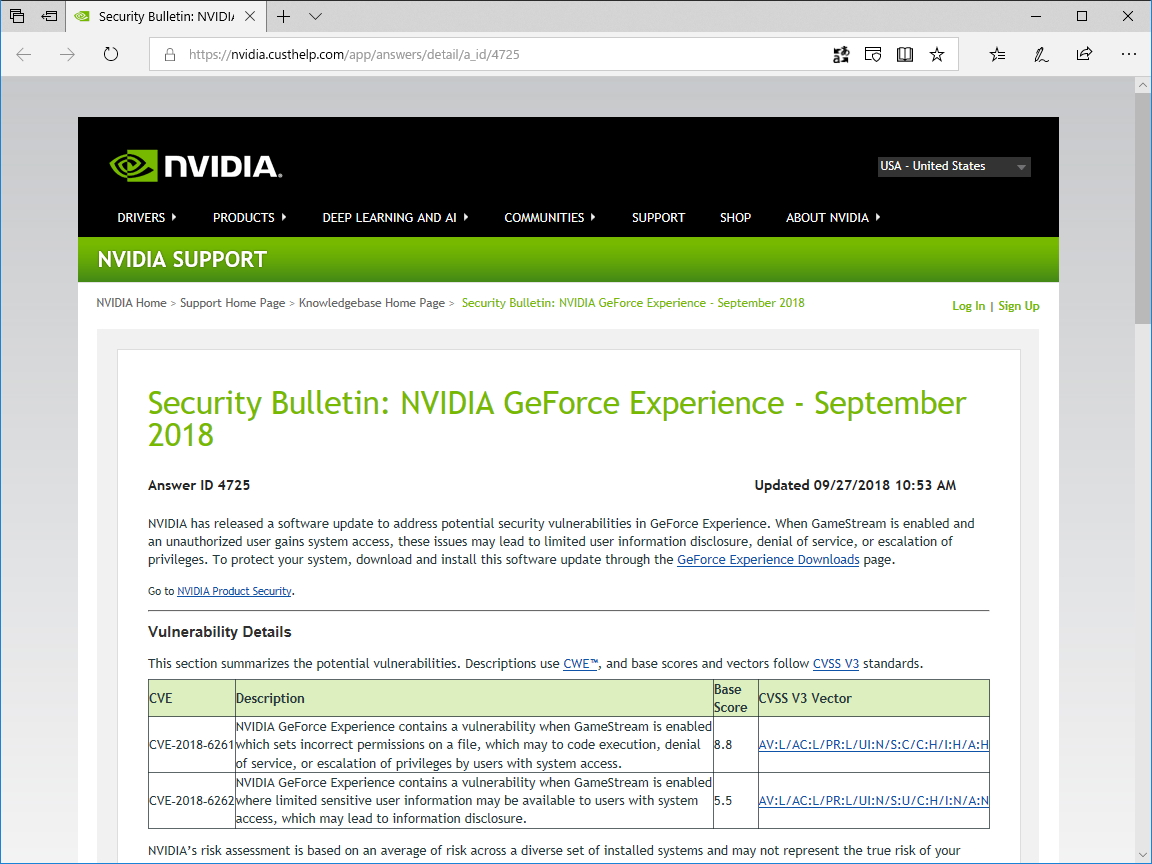This screenshot has width=1152, height=864.
Task: Expand the PRODUCTS menu
Action: [250, 217]
